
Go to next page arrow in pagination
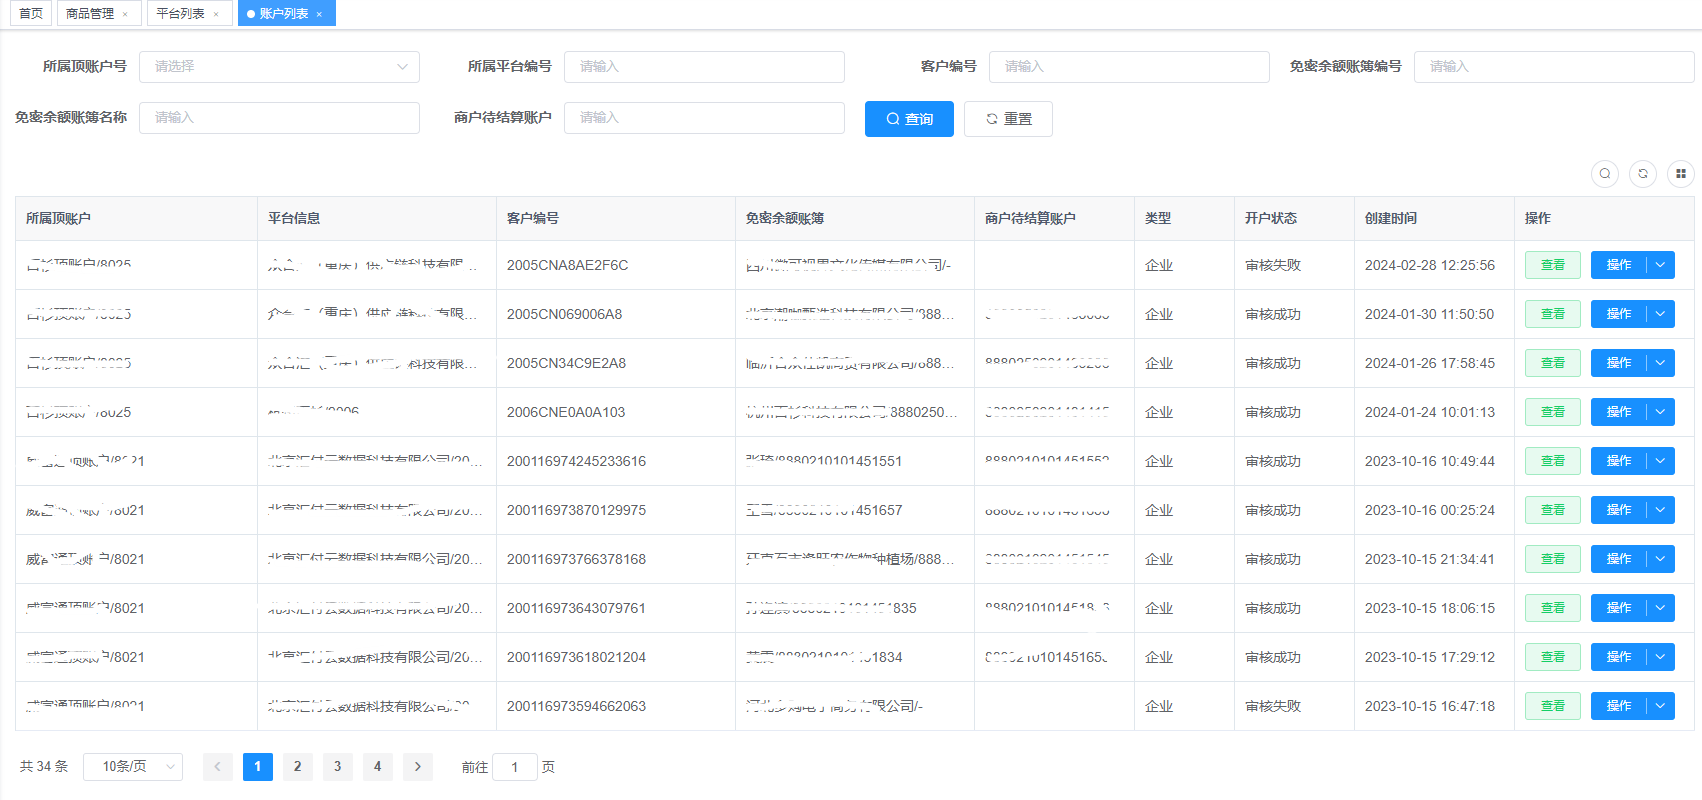[x=418, y=767]
